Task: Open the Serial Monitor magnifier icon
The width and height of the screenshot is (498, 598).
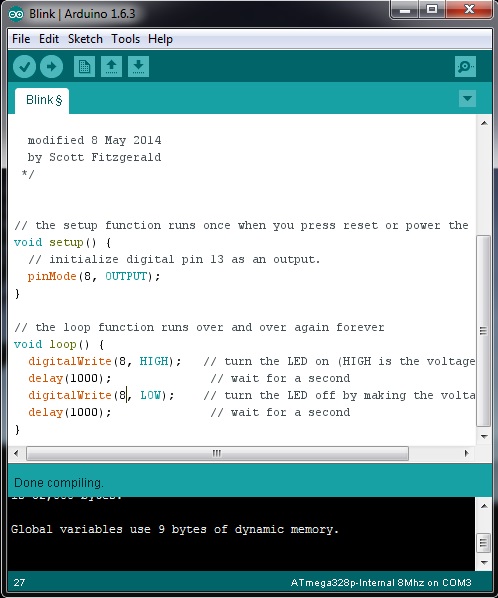Action: point(465,67)
